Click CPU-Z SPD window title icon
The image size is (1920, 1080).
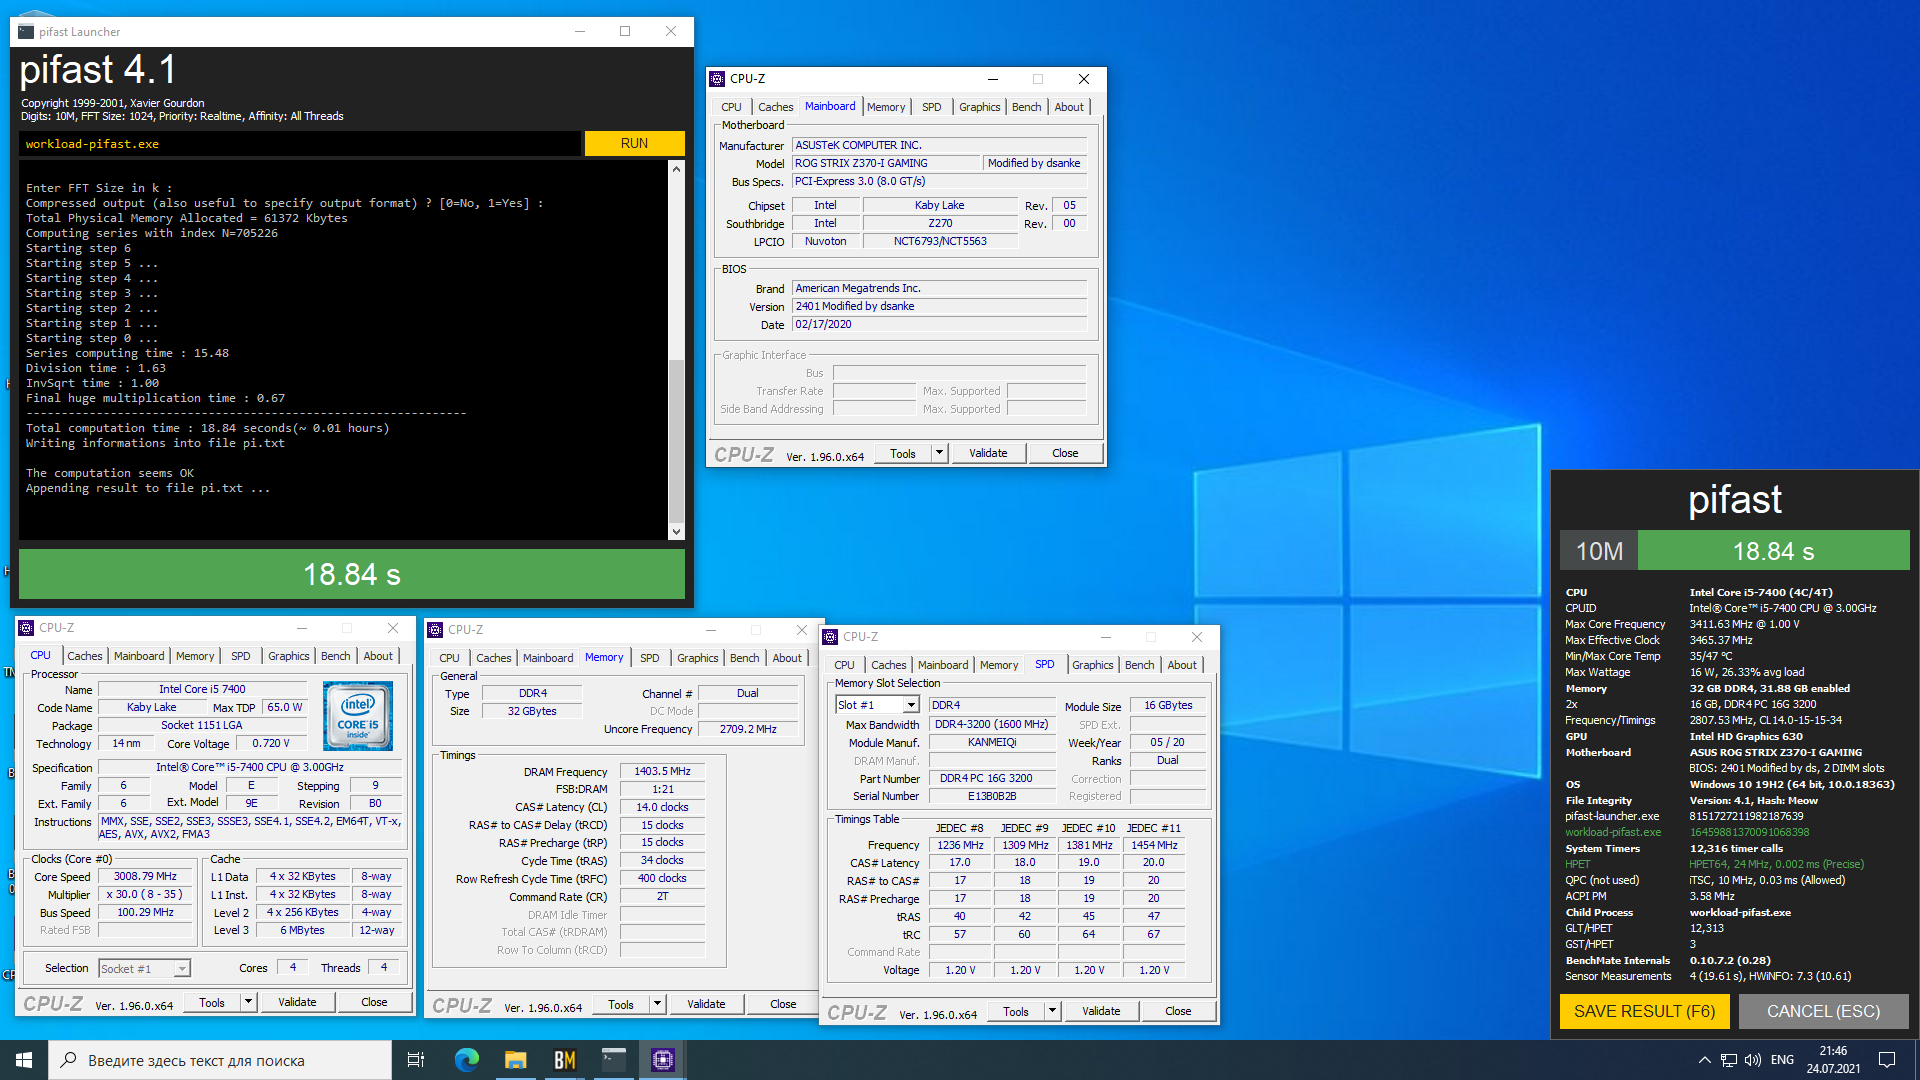(830, 637)
